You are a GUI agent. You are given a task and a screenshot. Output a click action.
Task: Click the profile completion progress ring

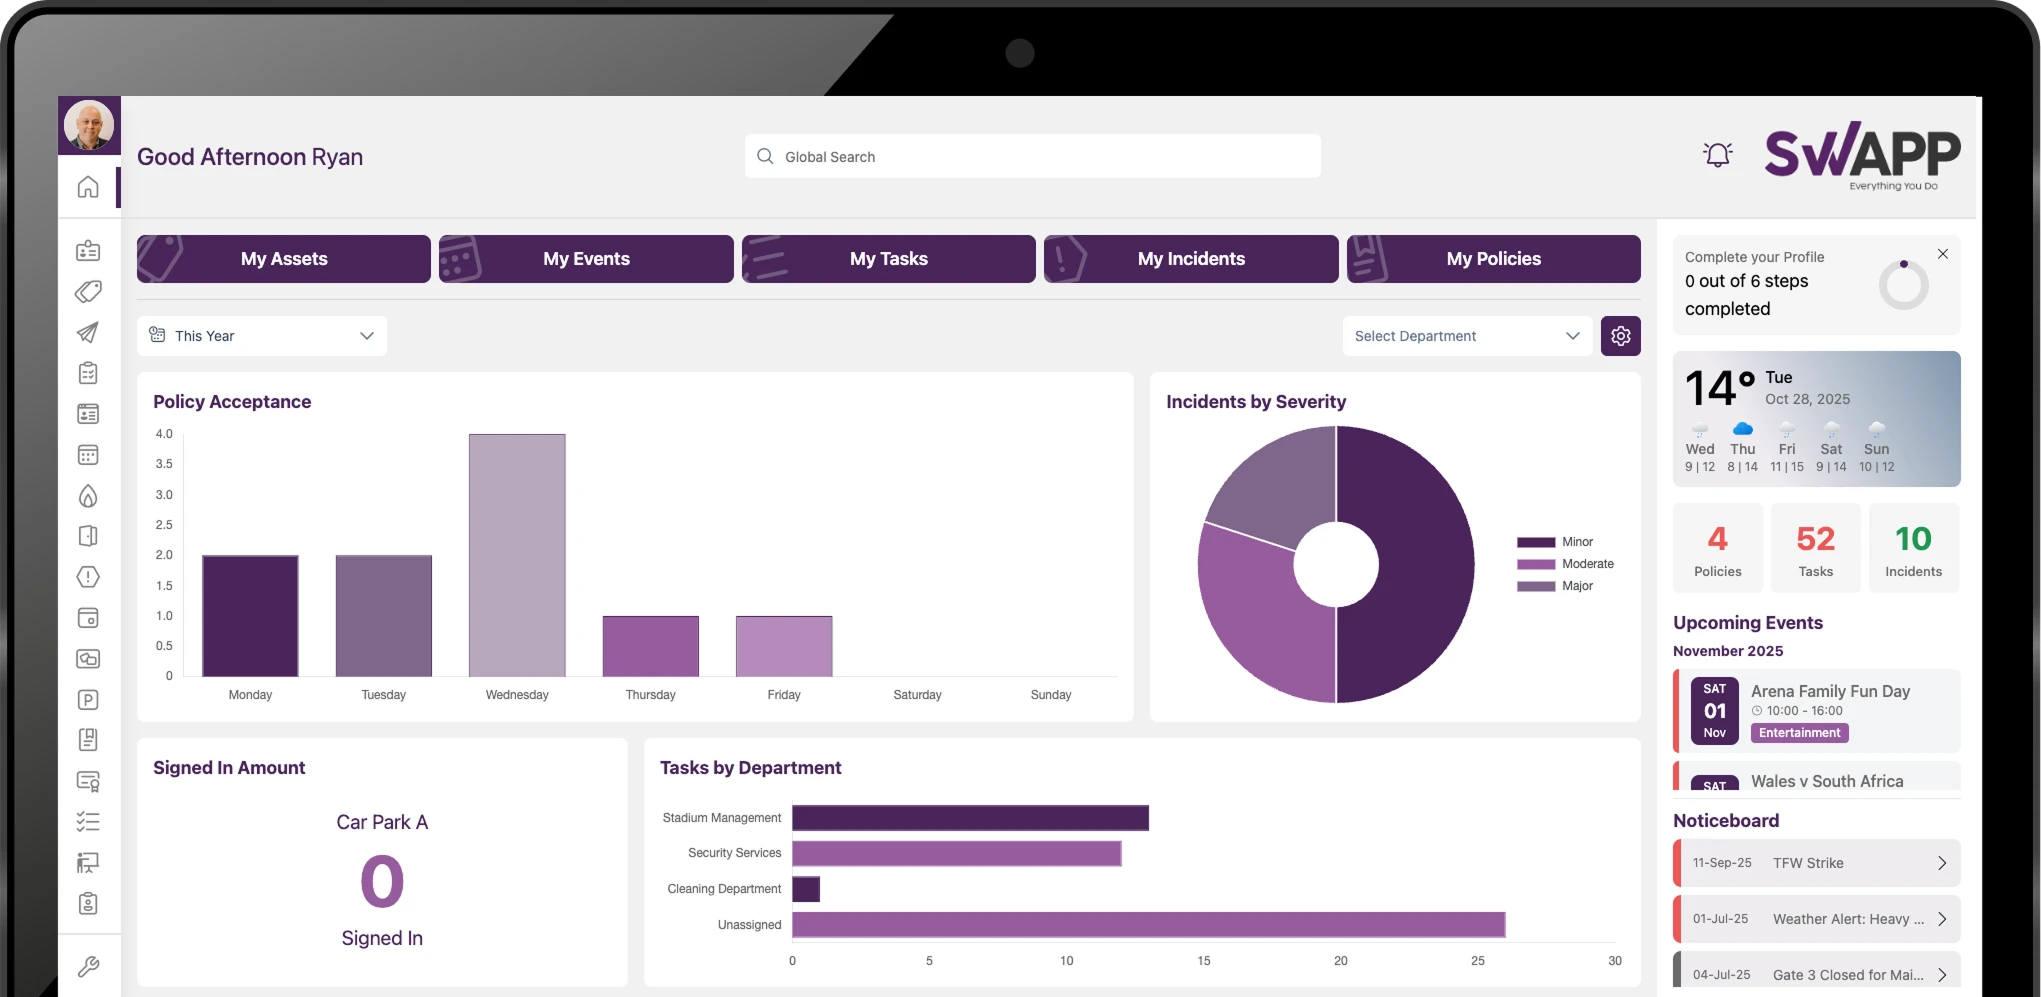pyautogui.click(x=1903, y=283)
